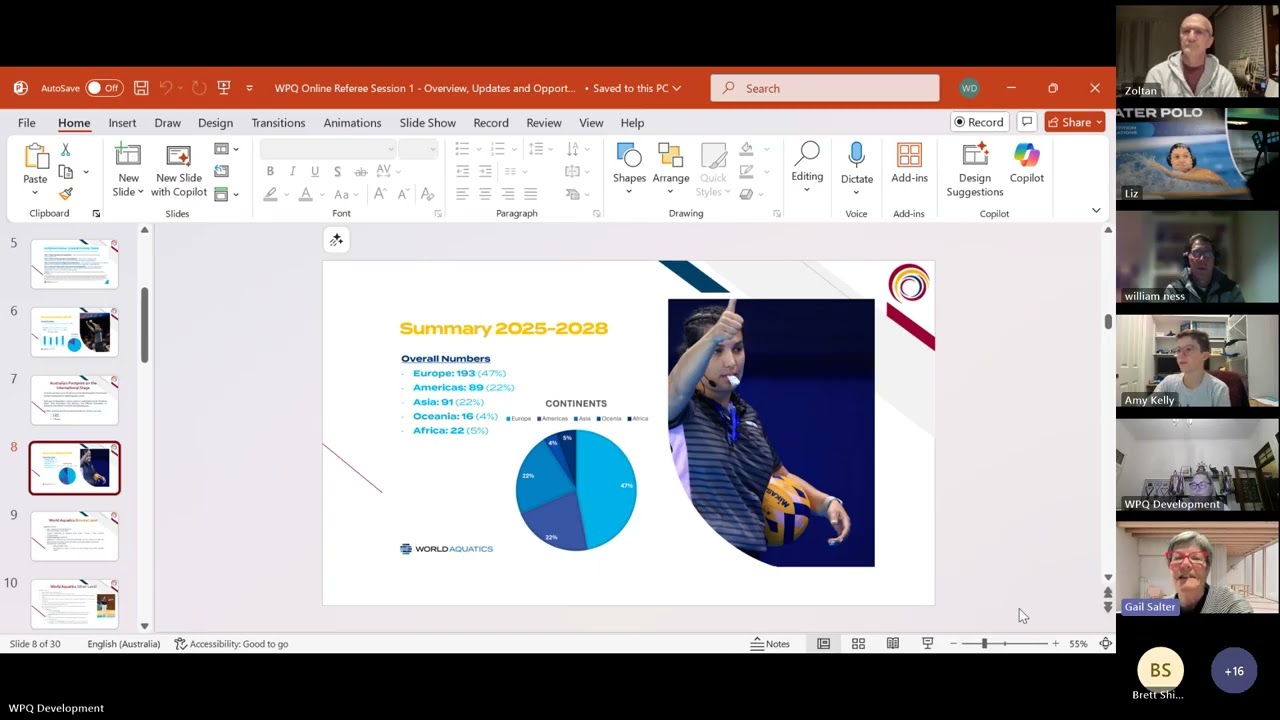The height and width of the screenshot is (720, 1280).
Task: Expand the Paste options arrow
Action: (35, 193)
